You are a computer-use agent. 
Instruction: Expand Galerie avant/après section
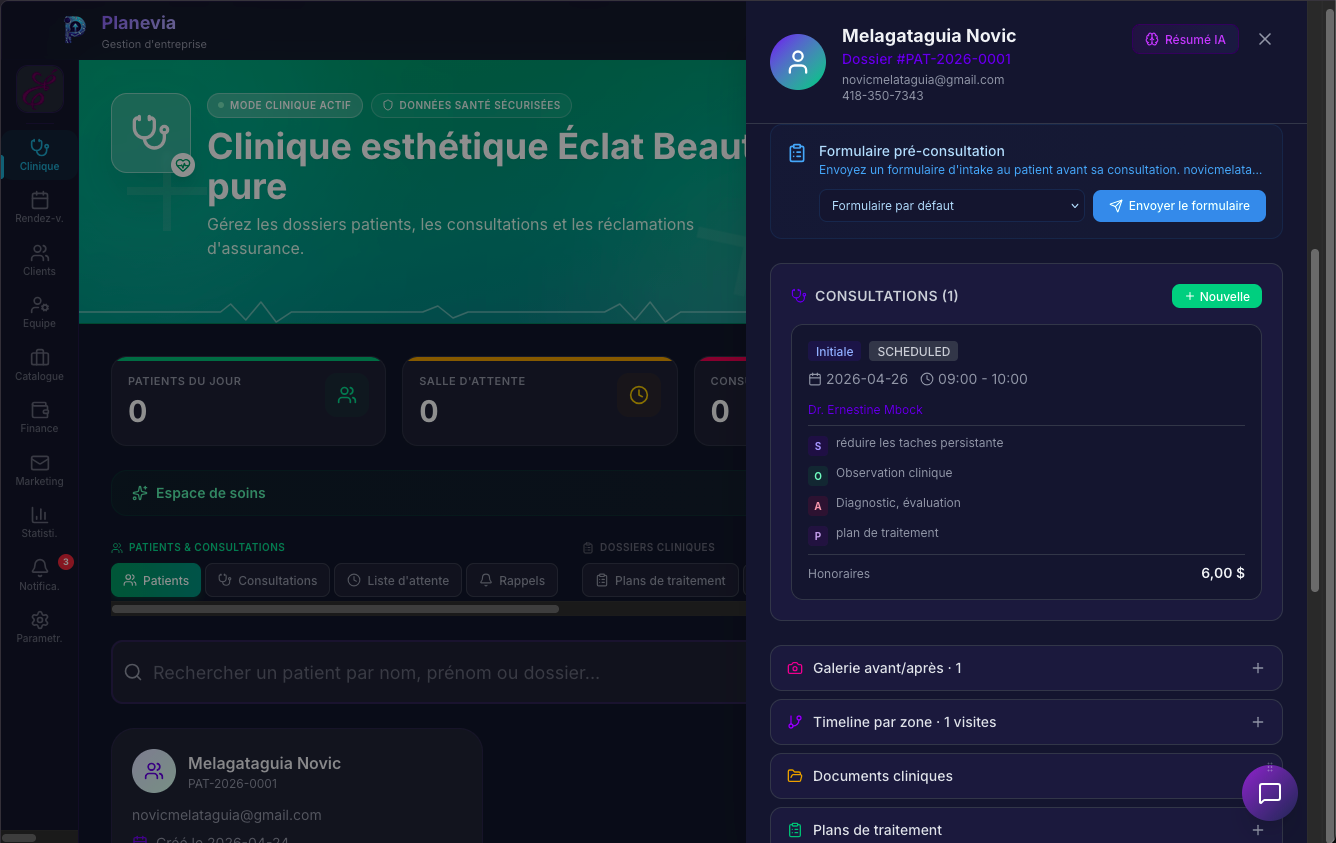[x=1026, y=668]
